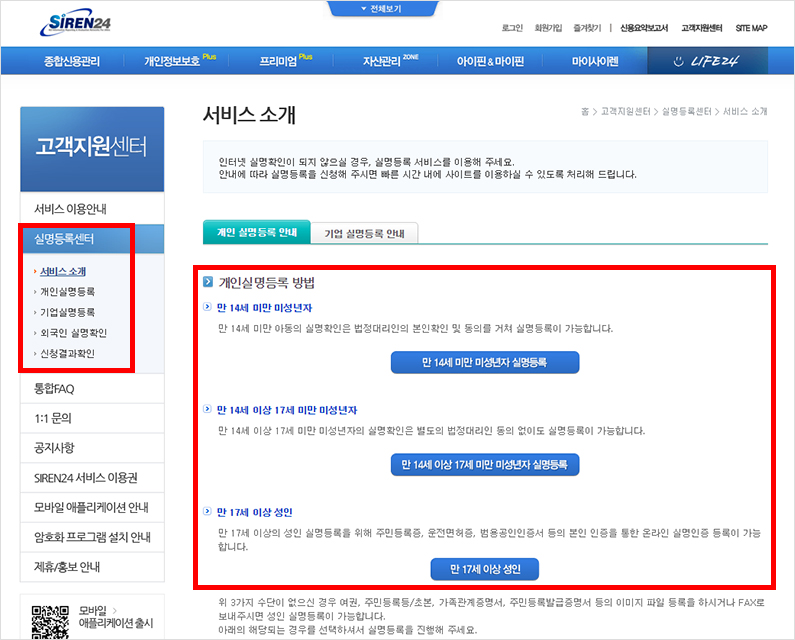Open the 통합FAQ sidebar item
The image size is (795, 640).
[54, 387]
